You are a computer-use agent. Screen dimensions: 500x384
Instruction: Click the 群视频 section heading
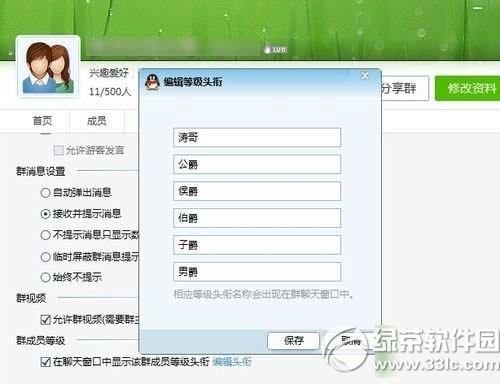pyautogui.click(x=31, y=298)
